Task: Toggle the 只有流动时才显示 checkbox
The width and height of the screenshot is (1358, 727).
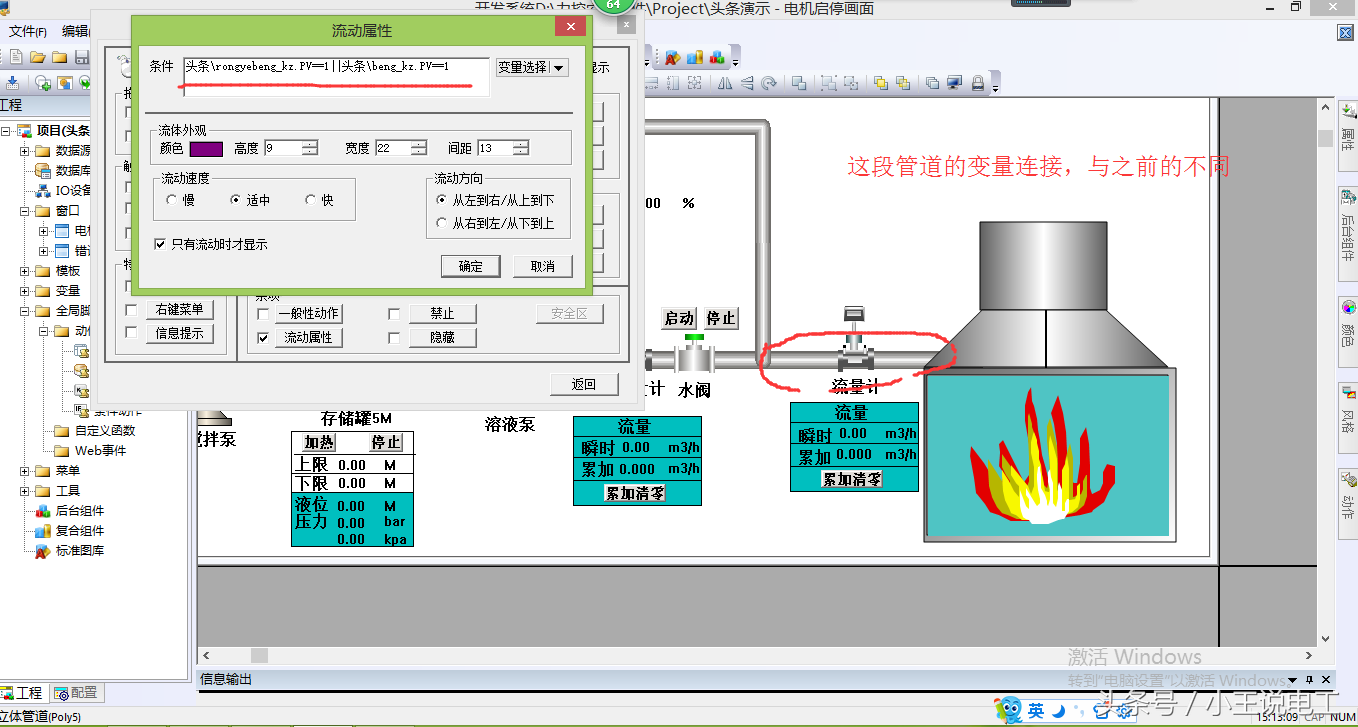Action: click(x=160, y=244)
